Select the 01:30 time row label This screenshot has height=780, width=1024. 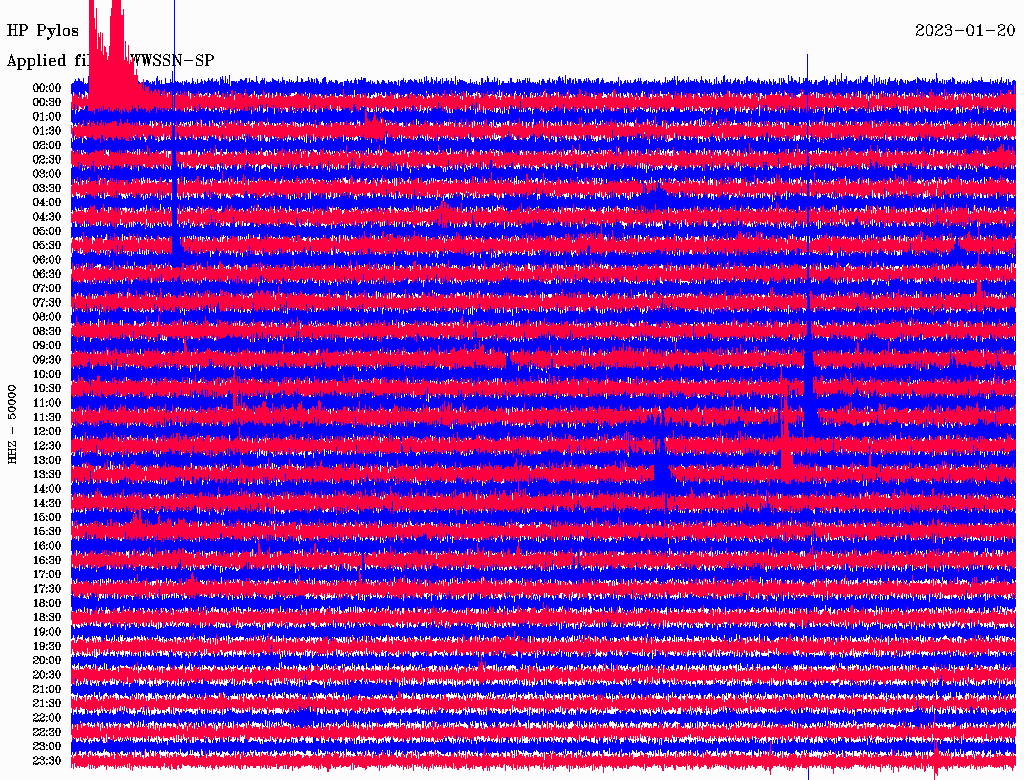(47, 131)
